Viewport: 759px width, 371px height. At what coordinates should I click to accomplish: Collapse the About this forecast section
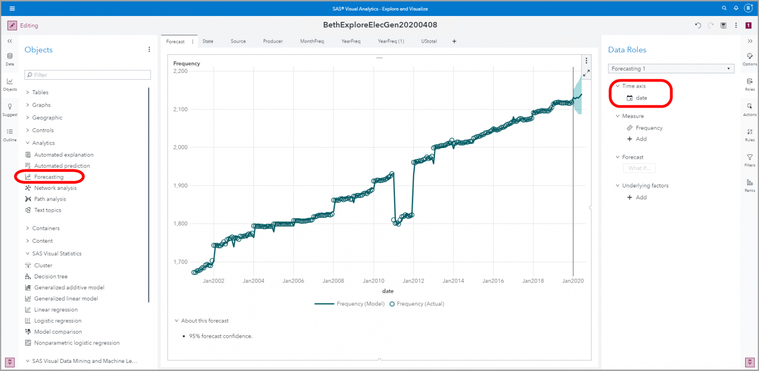[x=176, y=321]
